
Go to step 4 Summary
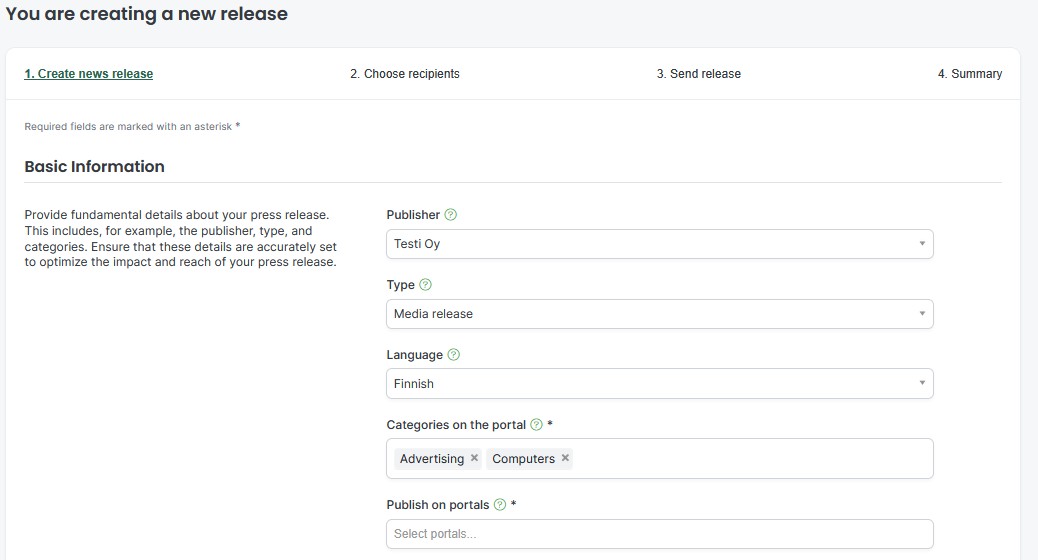[x=970, y=73]
